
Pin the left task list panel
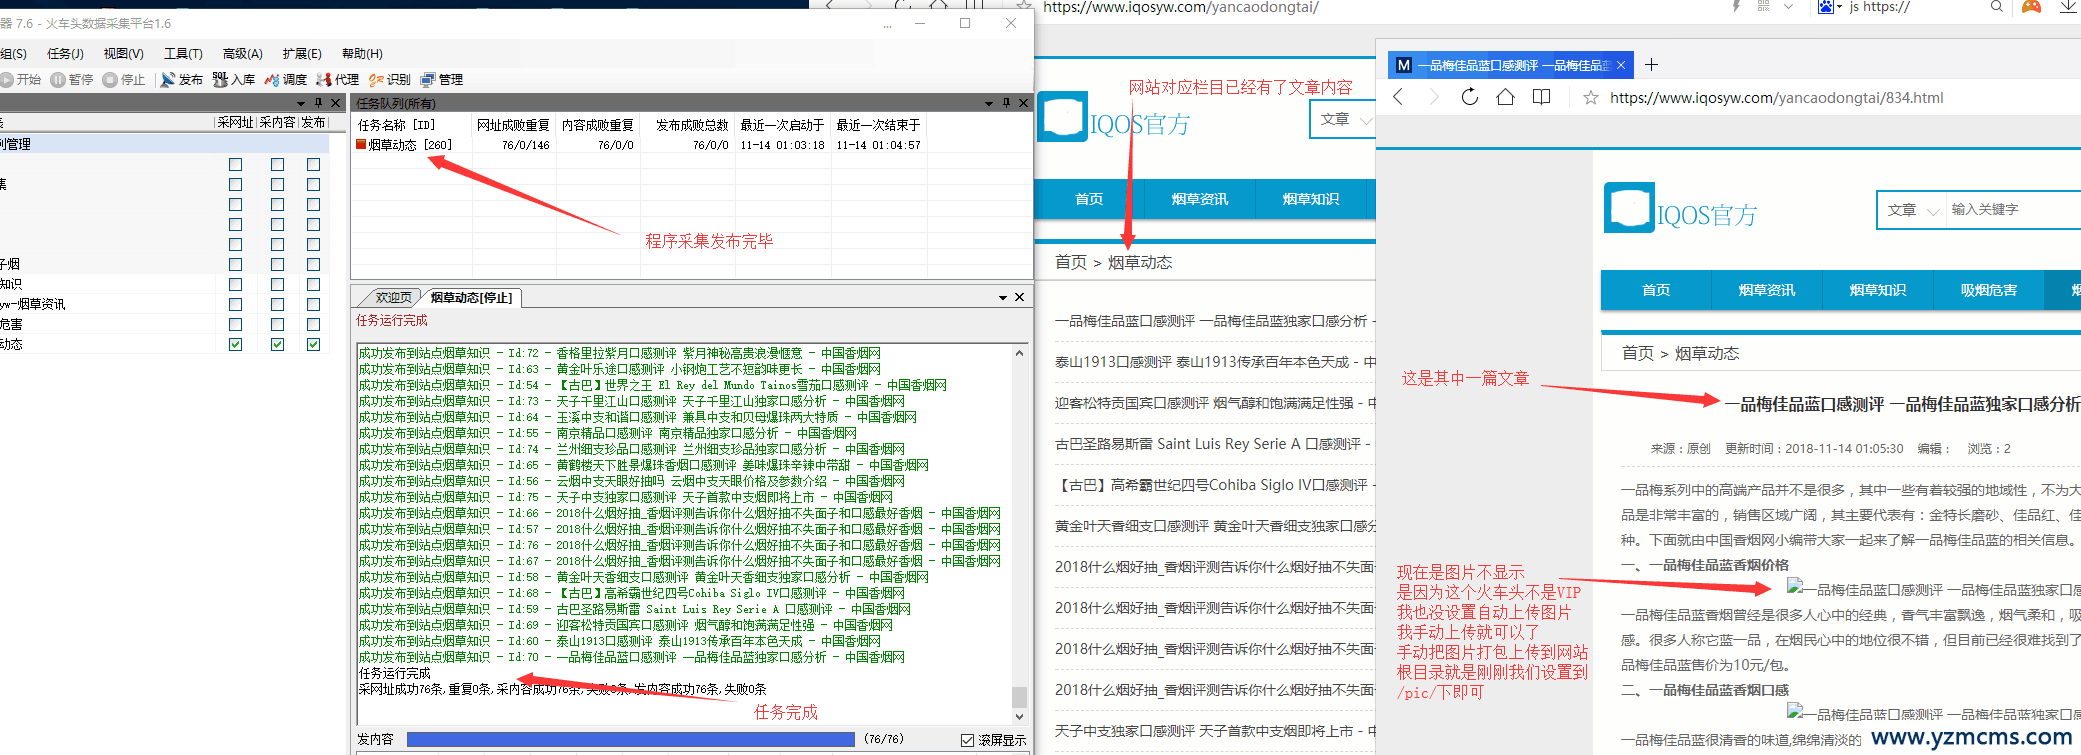319,103
